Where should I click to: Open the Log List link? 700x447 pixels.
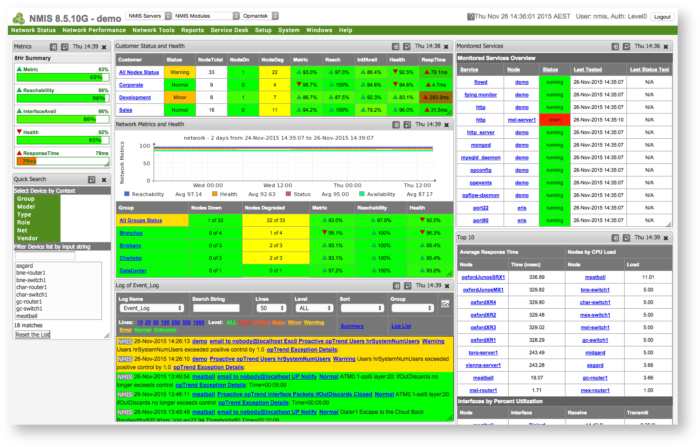[x=401, y=326]
